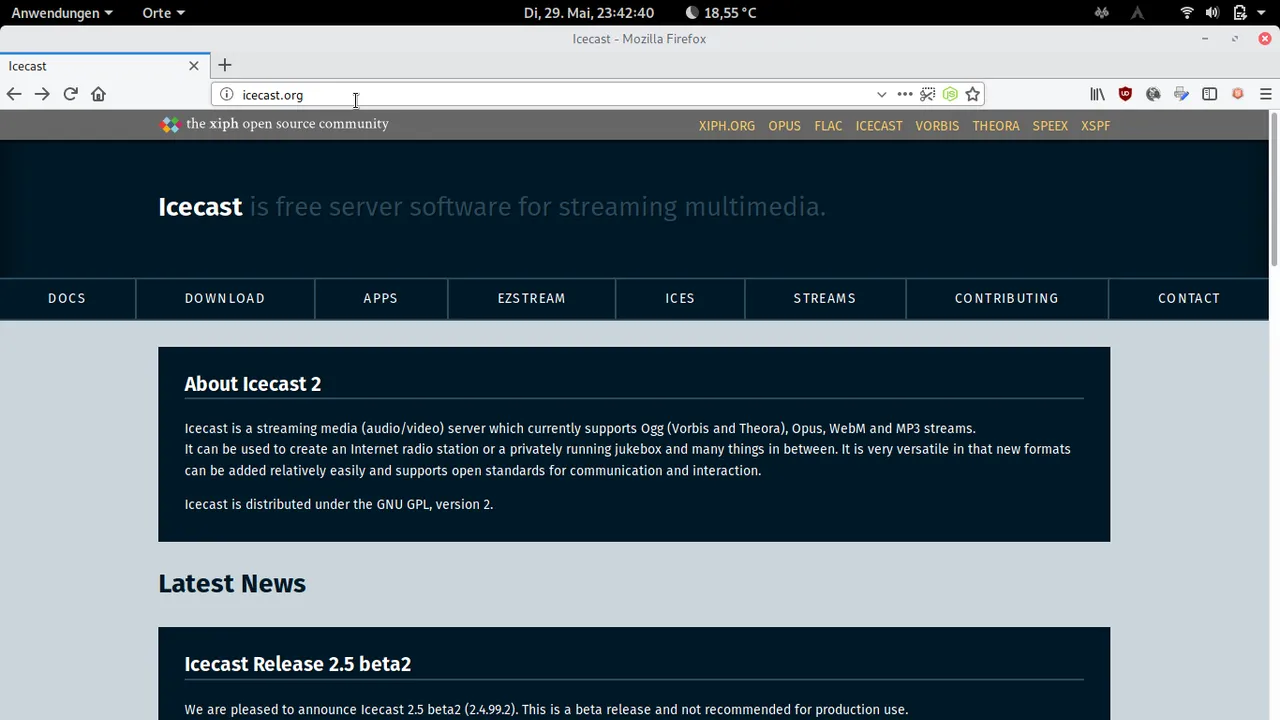Click the browser Back arrow
Image resolution: width=1280 pixels, height=720 pixels.
(14, 94)
